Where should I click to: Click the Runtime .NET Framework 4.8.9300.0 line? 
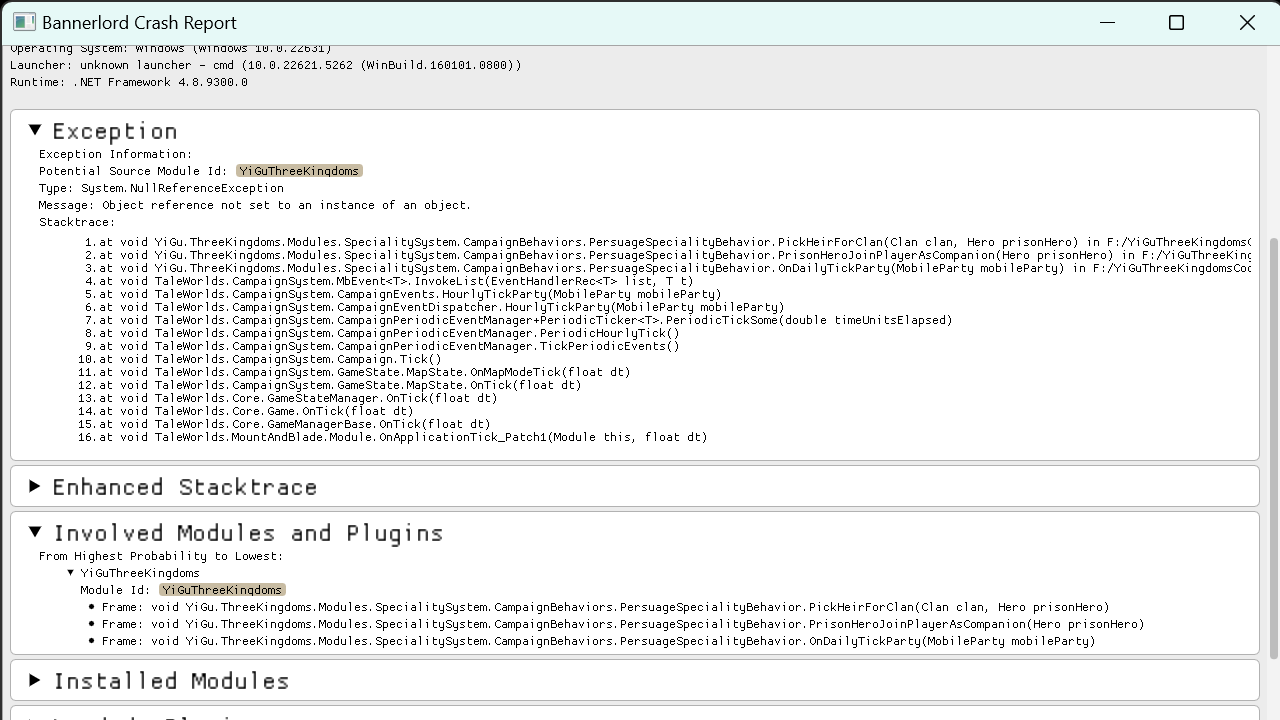pos(129,82)
